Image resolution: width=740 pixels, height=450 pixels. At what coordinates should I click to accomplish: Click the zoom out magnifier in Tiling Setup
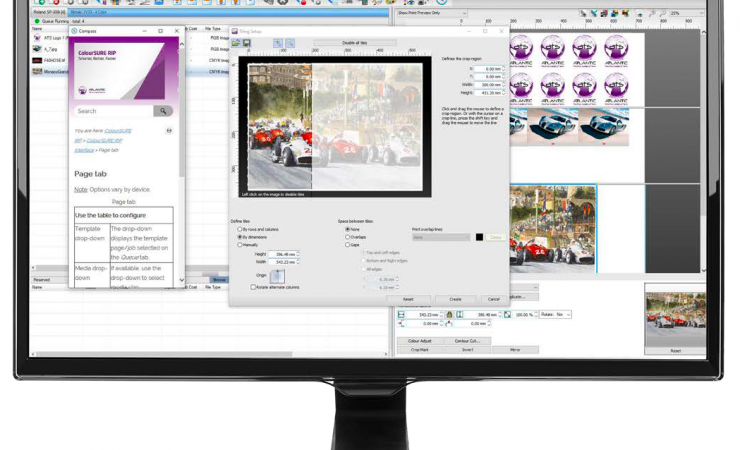point(290,44)
